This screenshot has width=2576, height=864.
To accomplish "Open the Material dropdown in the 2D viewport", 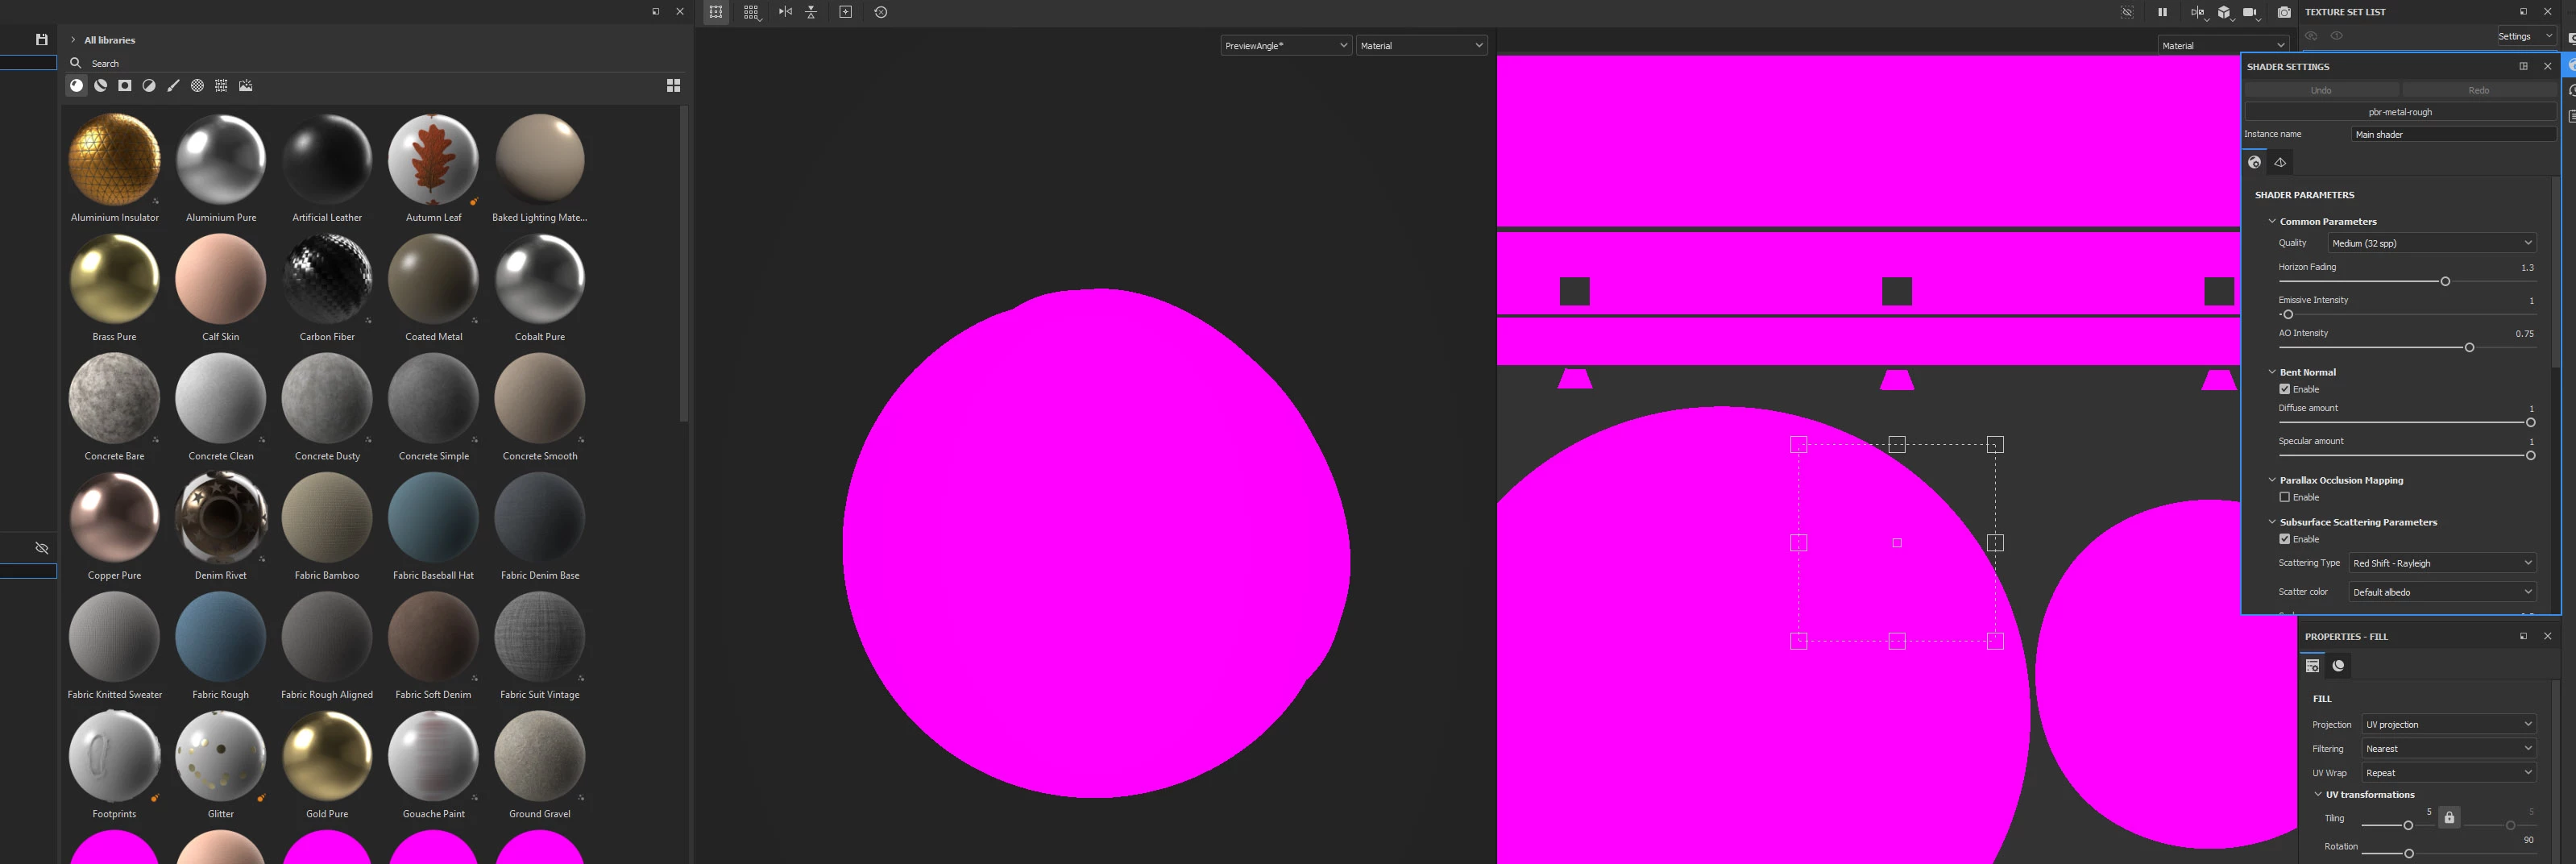I will tap(2223, 45).
